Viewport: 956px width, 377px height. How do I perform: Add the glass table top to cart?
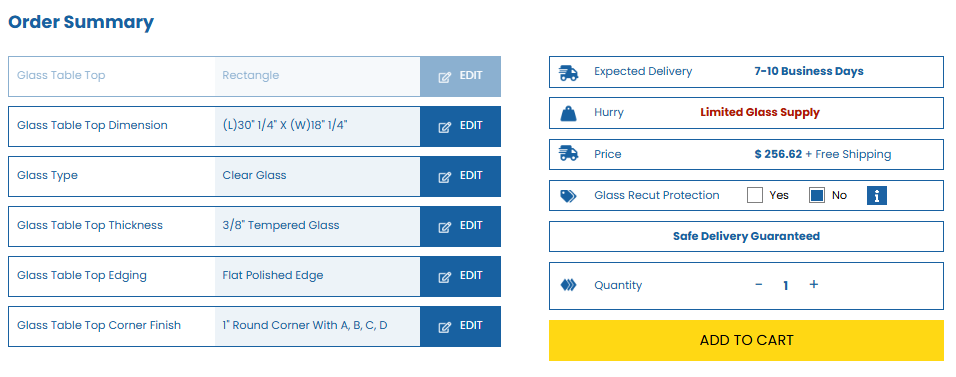[x=746, y=340]
